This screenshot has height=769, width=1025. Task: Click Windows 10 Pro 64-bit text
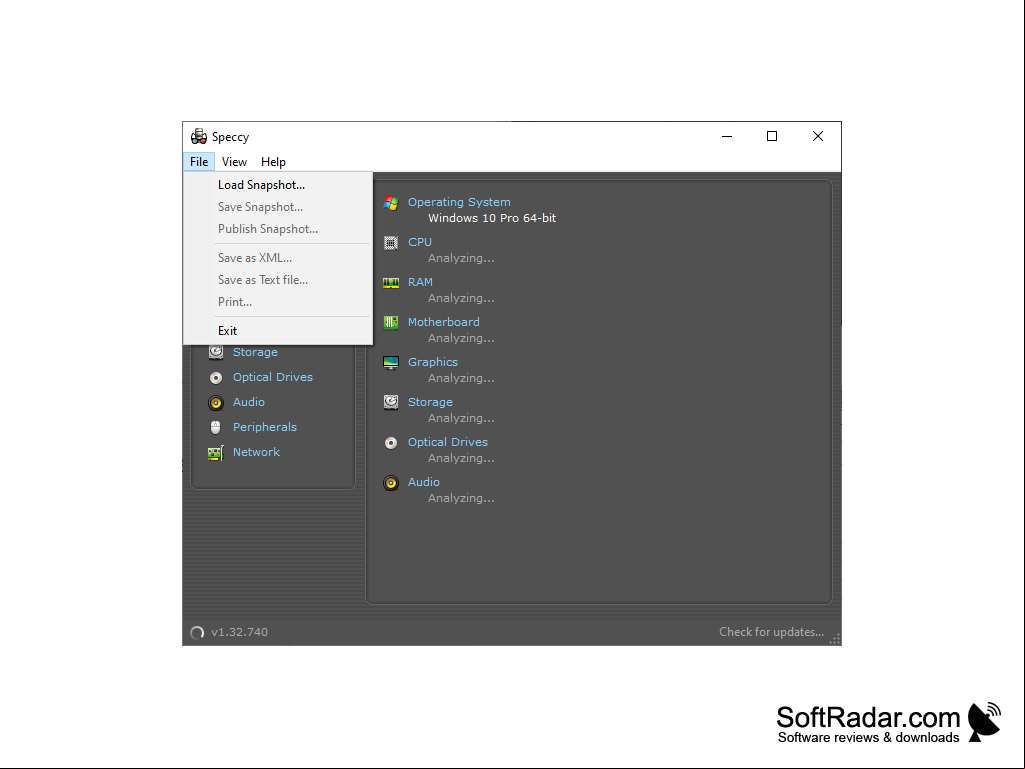pos(492,218)
